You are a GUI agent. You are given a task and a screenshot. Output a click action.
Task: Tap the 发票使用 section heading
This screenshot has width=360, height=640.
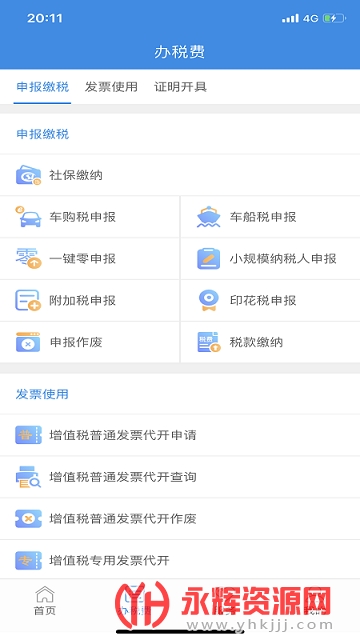pyautogui.click(x=42, y=394)
